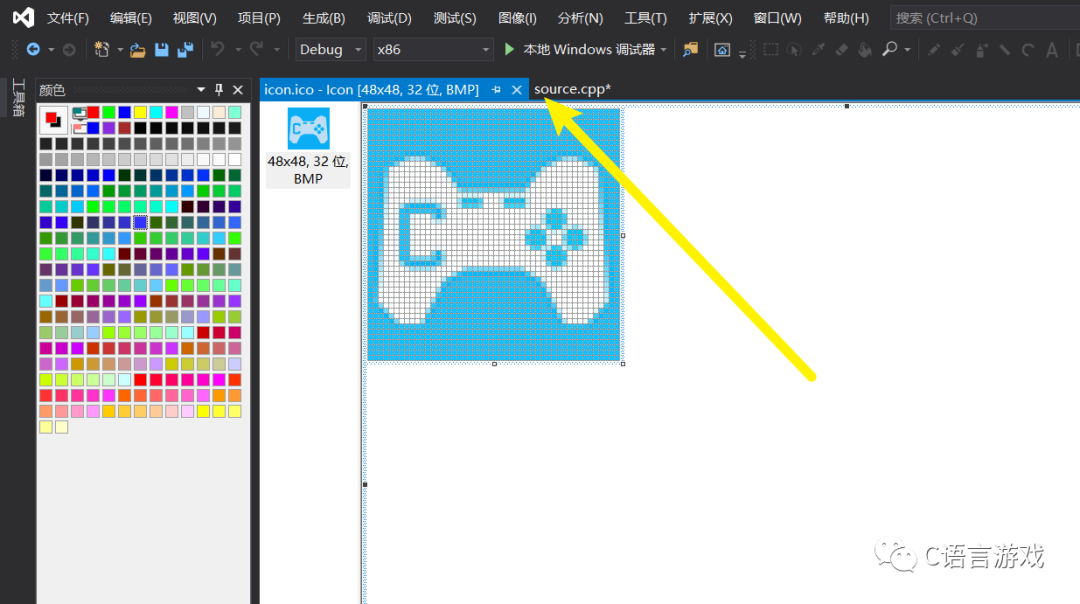Pick the yellow swatch in top palette row

(x=141, y=112)
